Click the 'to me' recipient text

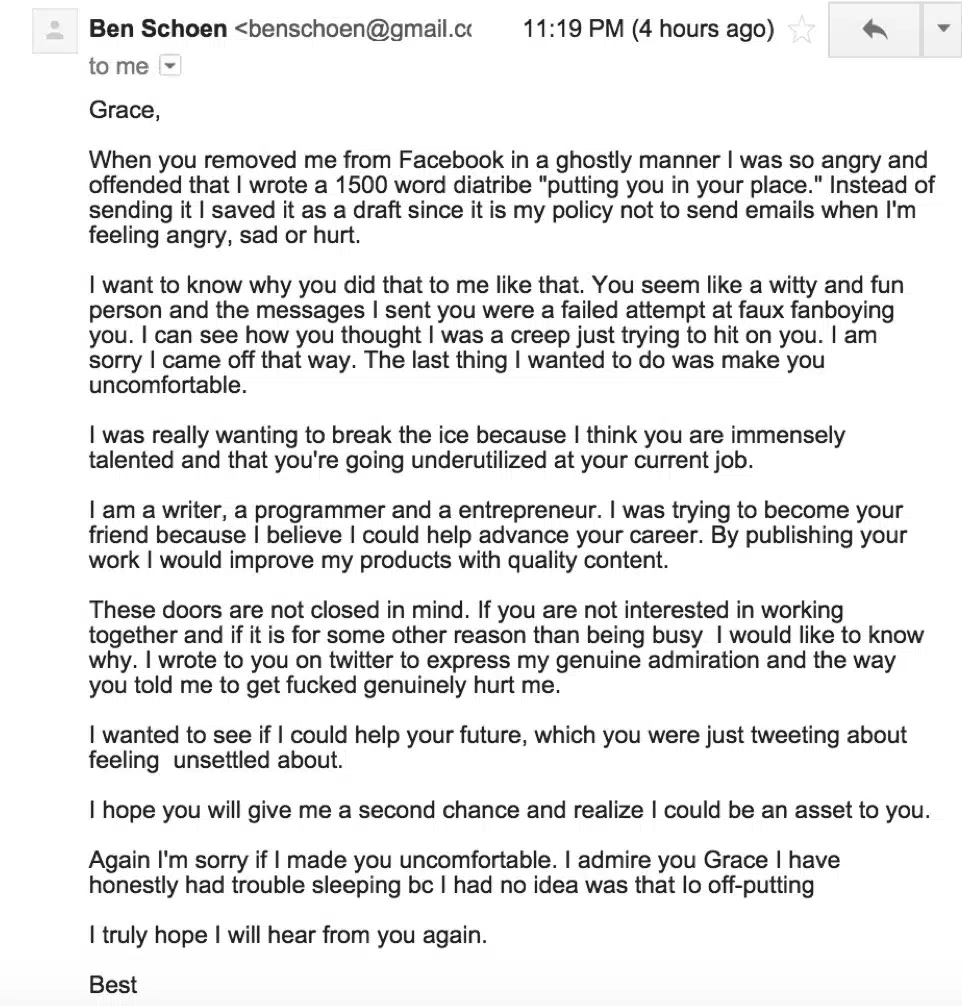[x=119, y=66]
